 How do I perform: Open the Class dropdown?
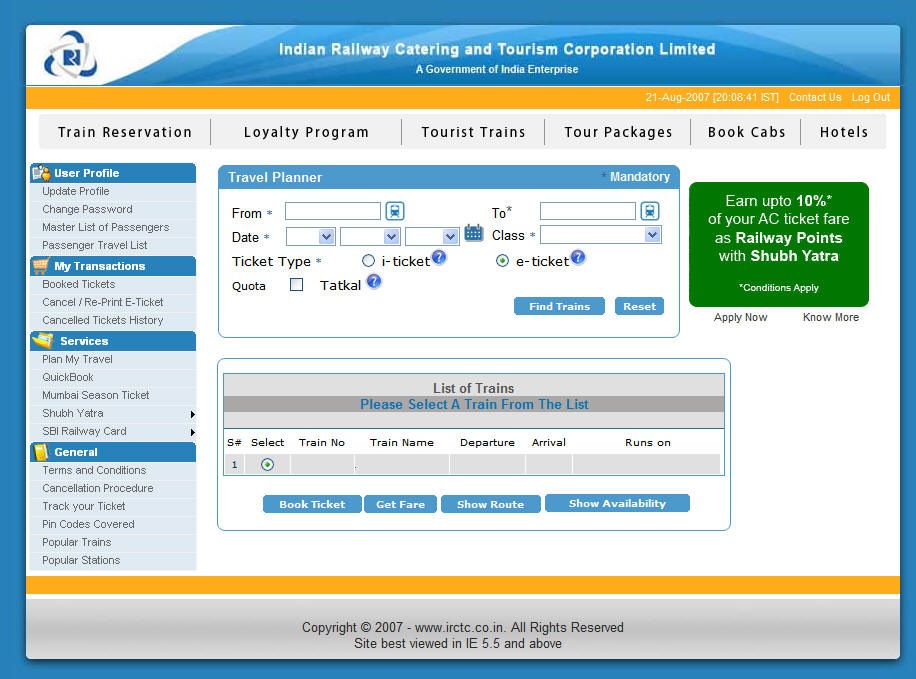601,235
